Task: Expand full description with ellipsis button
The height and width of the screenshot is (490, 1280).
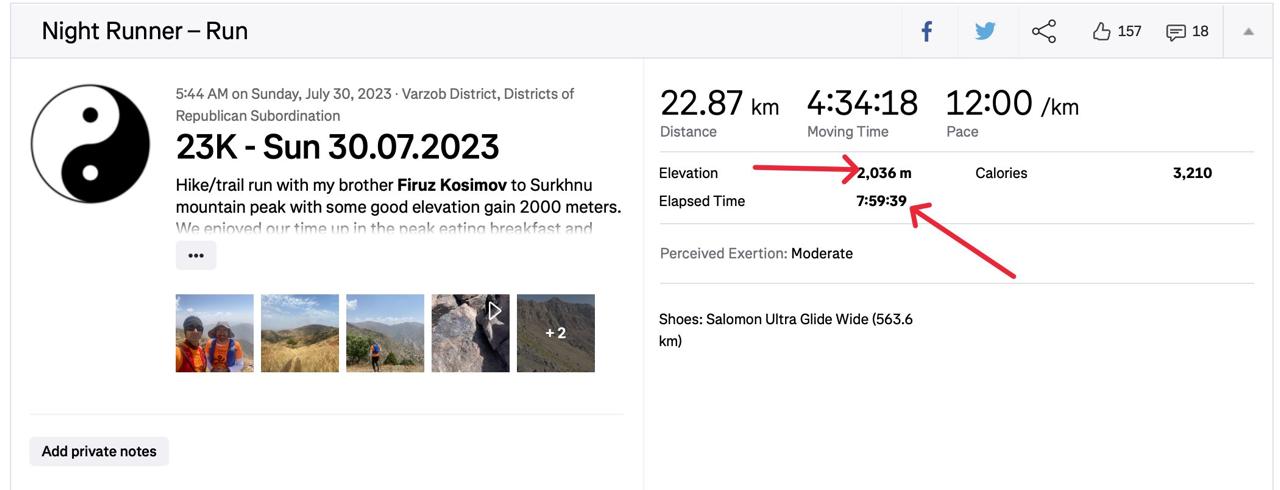Action: click(196, 255)
